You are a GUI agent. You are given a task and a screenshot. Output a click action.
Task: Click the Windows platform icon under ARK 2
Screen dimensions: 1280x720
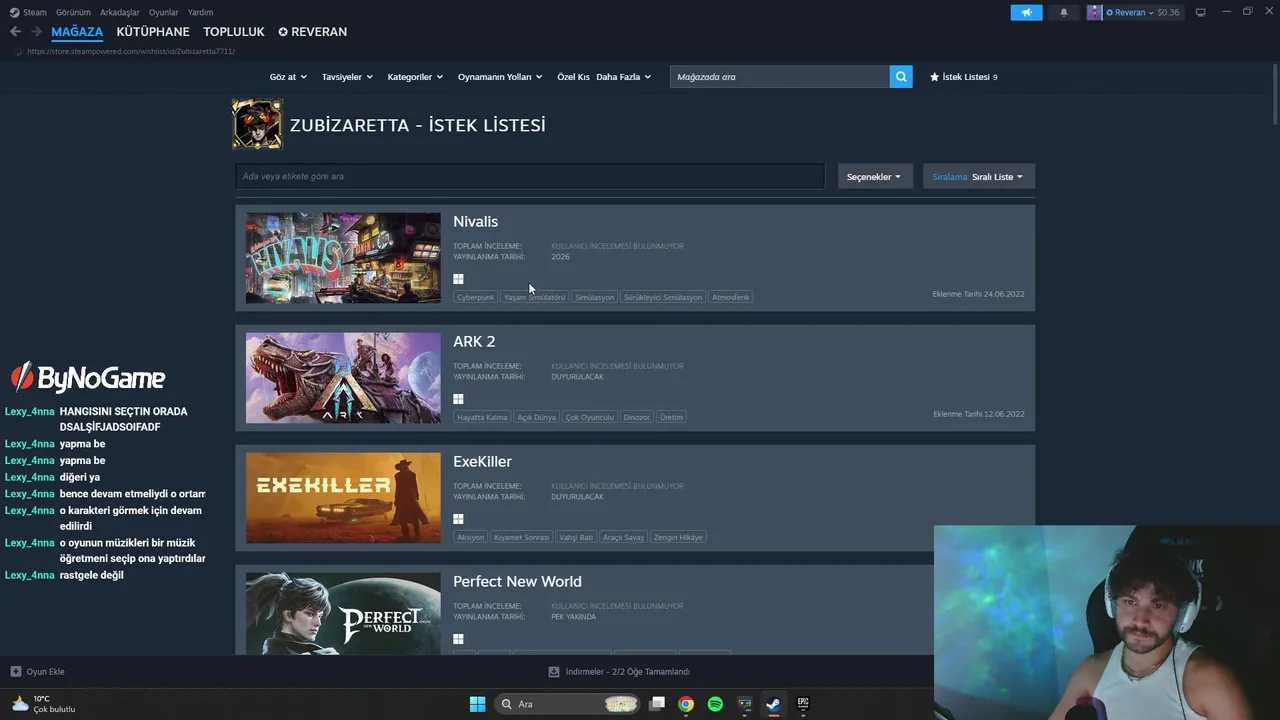tap(458, 399)
